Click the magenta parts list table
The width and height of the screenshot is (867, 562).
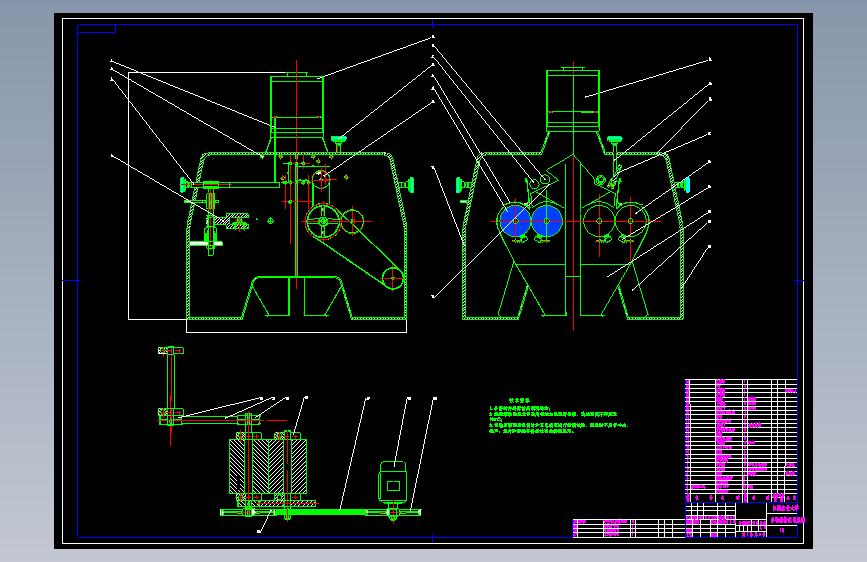coord(741,440)
